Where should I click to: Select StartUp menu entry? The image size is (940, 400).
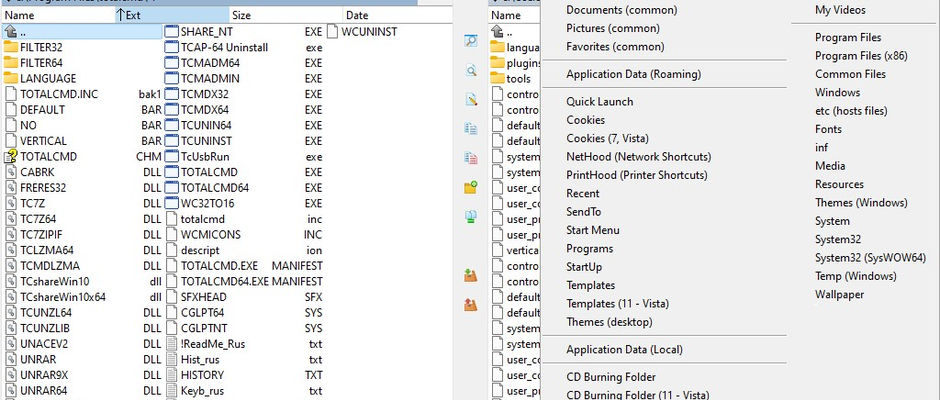point(584,267)
